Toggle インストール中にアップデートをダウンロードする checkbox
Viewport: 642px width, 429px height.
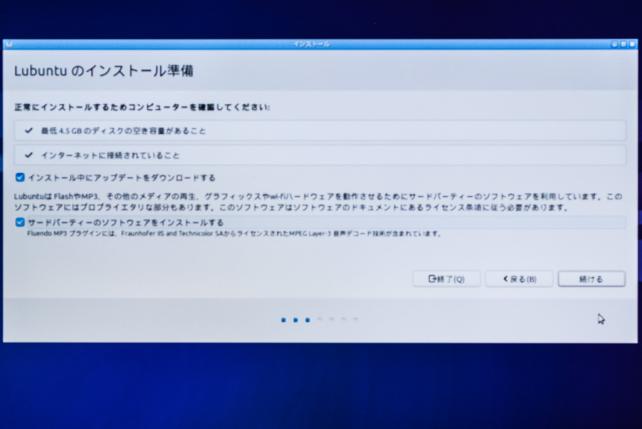[x=20, y=177]
